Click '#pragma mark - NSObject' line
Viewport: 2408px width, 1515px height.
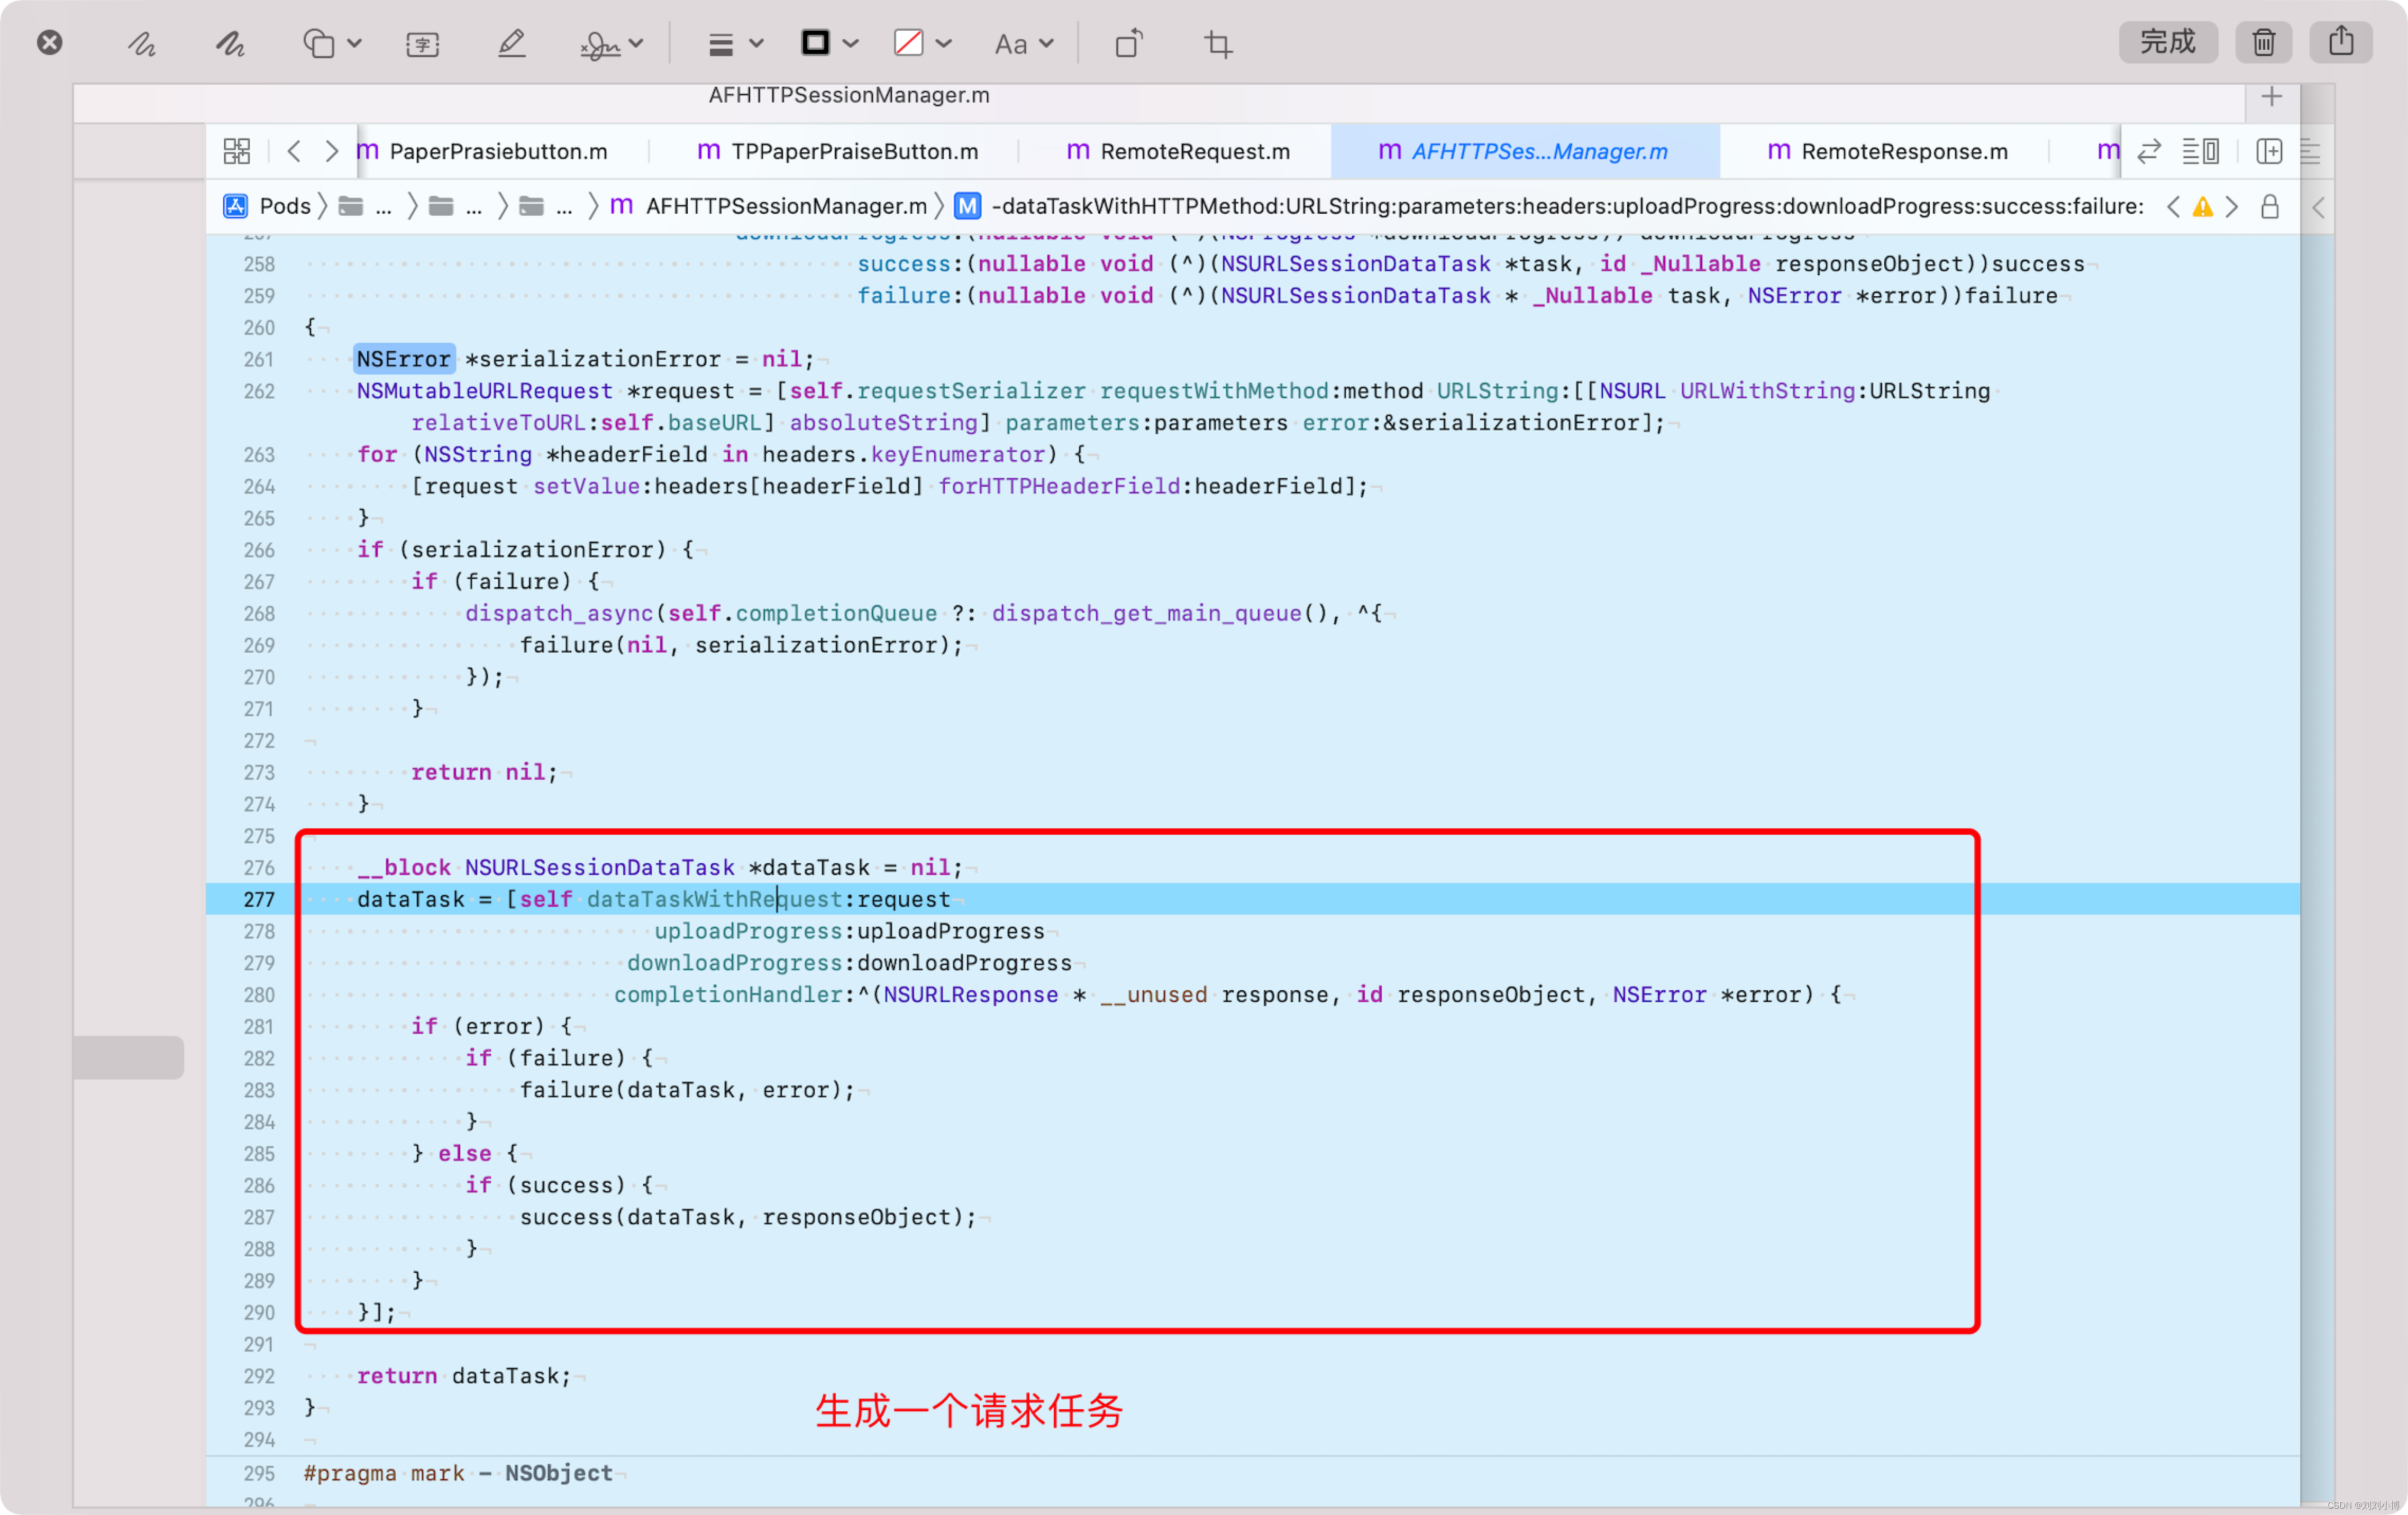(458, 1473)
